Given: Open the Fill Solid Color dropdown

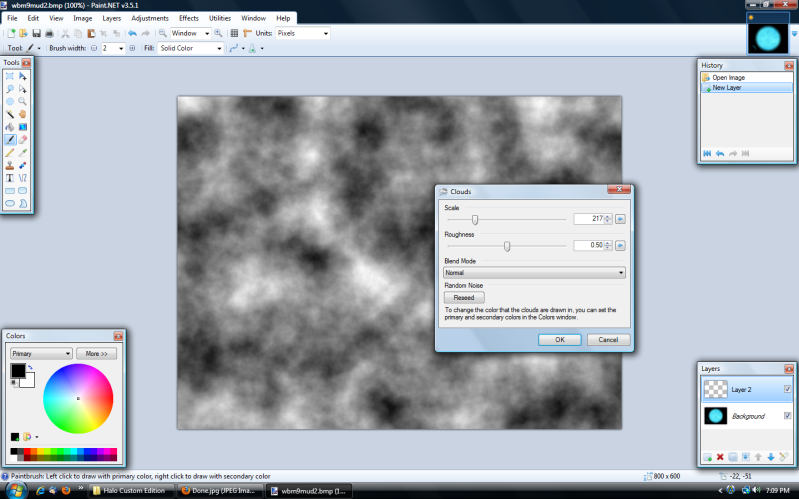Looking at the screenshot, I should tap(219, 48).
